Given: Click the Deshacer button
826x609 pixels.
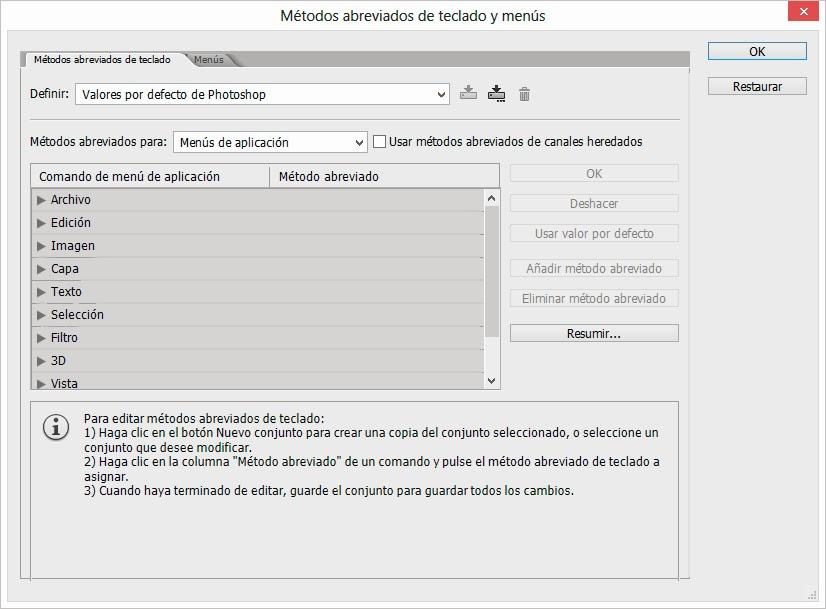Looking at the screenshot, I should click(593, 203).
